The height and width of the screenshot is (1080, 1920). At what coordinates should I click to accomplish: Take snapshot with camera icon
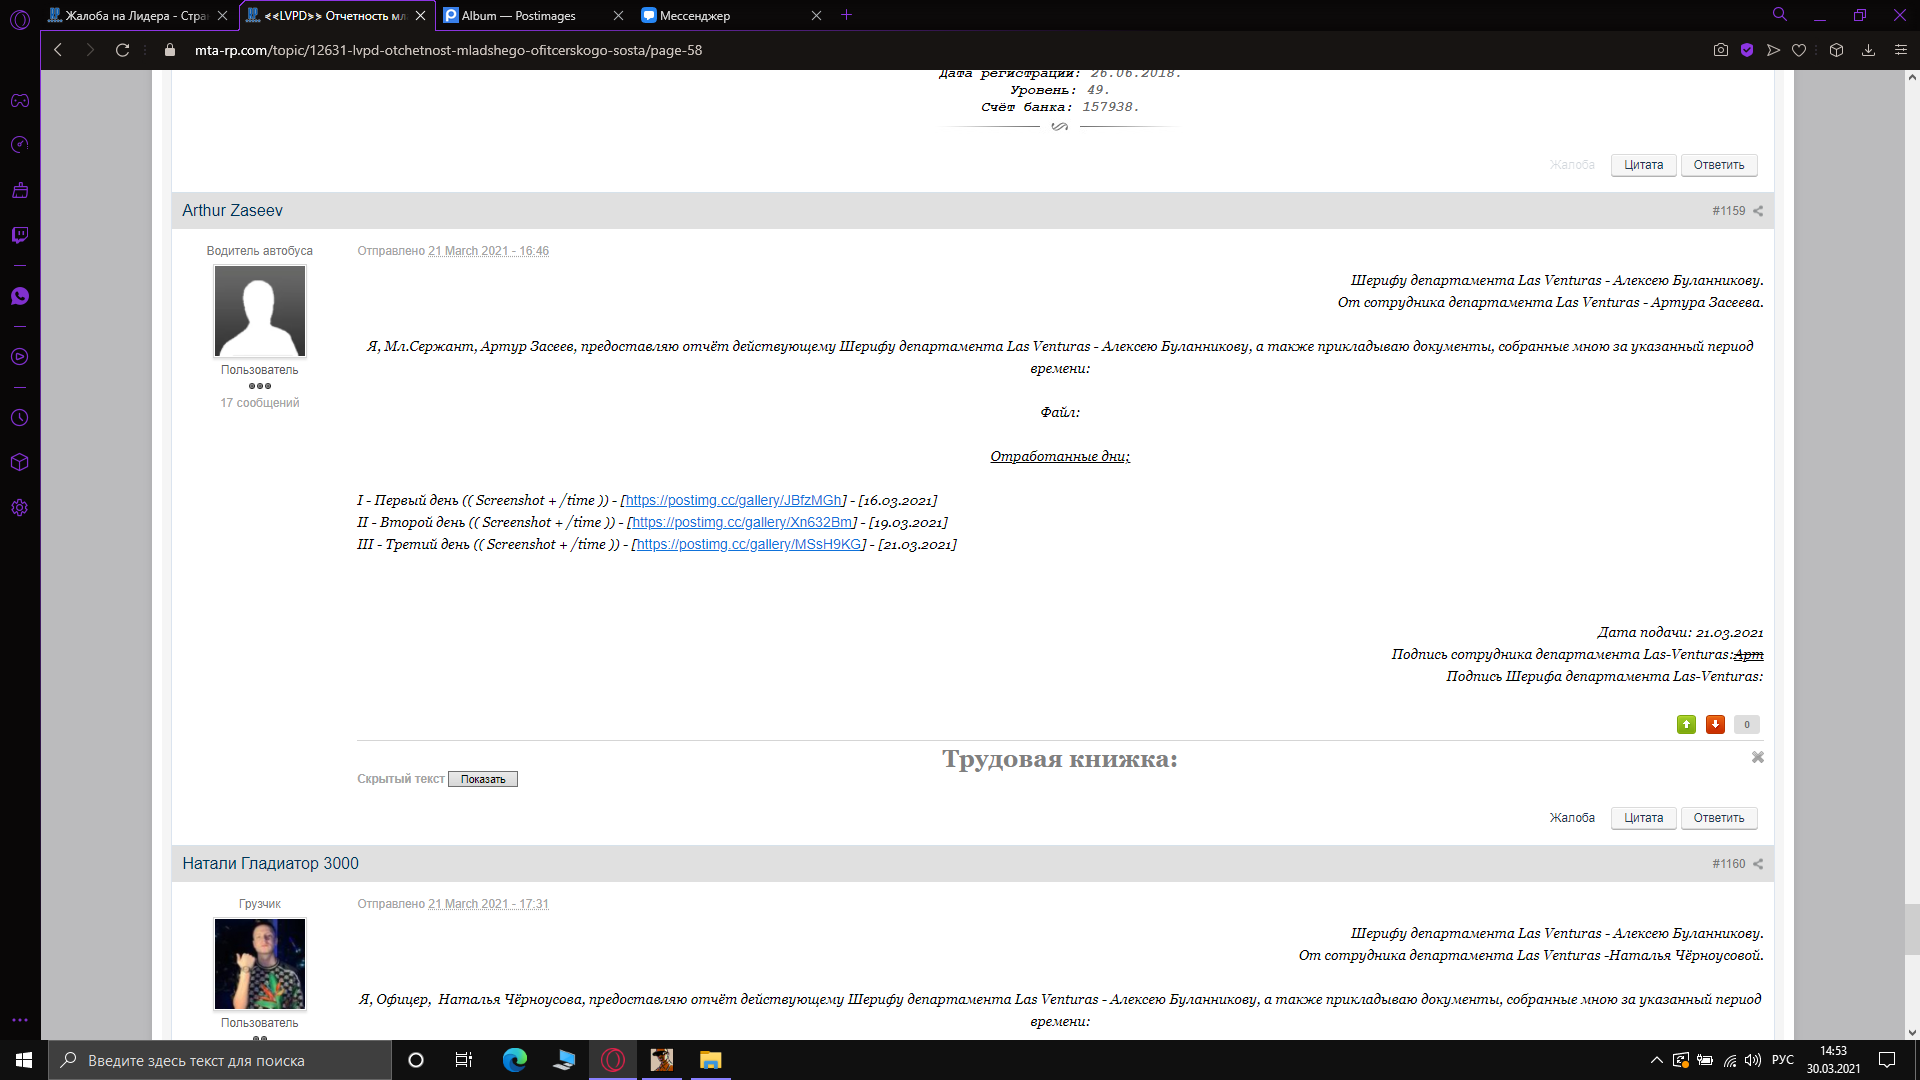1720,50
